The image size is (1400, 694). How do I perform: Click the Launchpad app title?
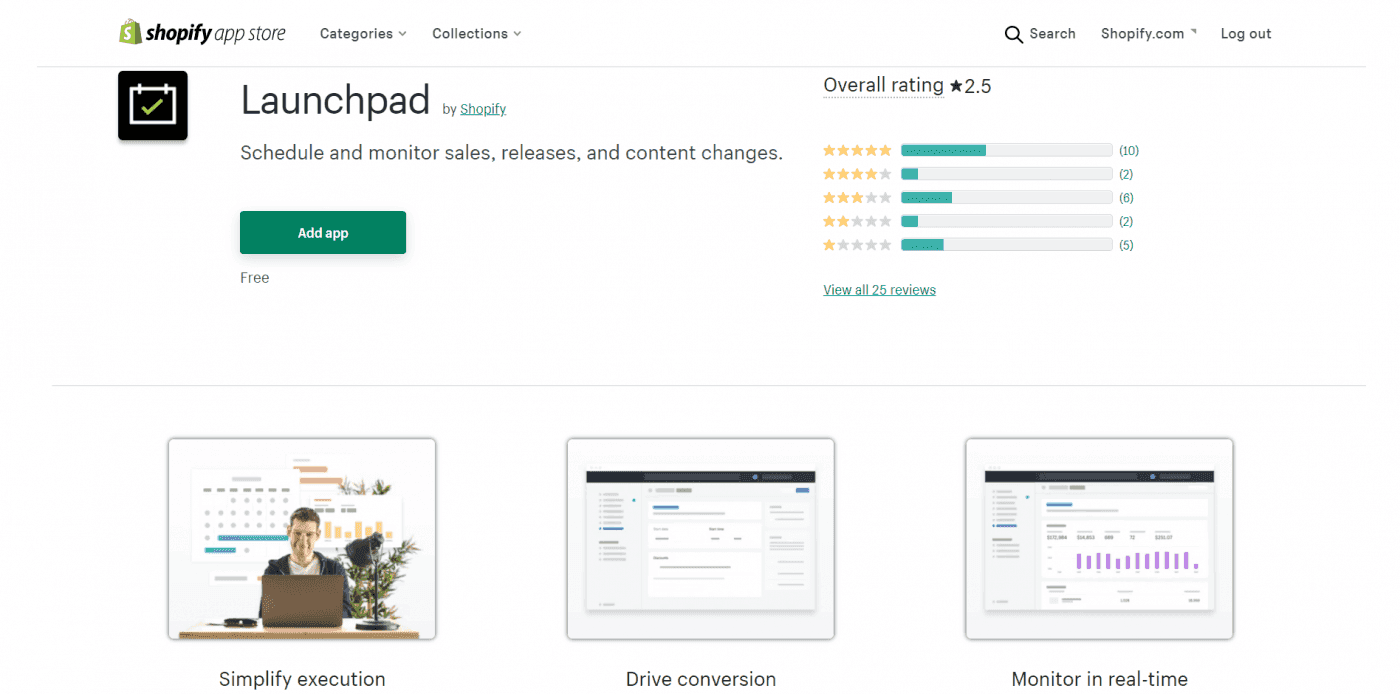pos(335,100)
